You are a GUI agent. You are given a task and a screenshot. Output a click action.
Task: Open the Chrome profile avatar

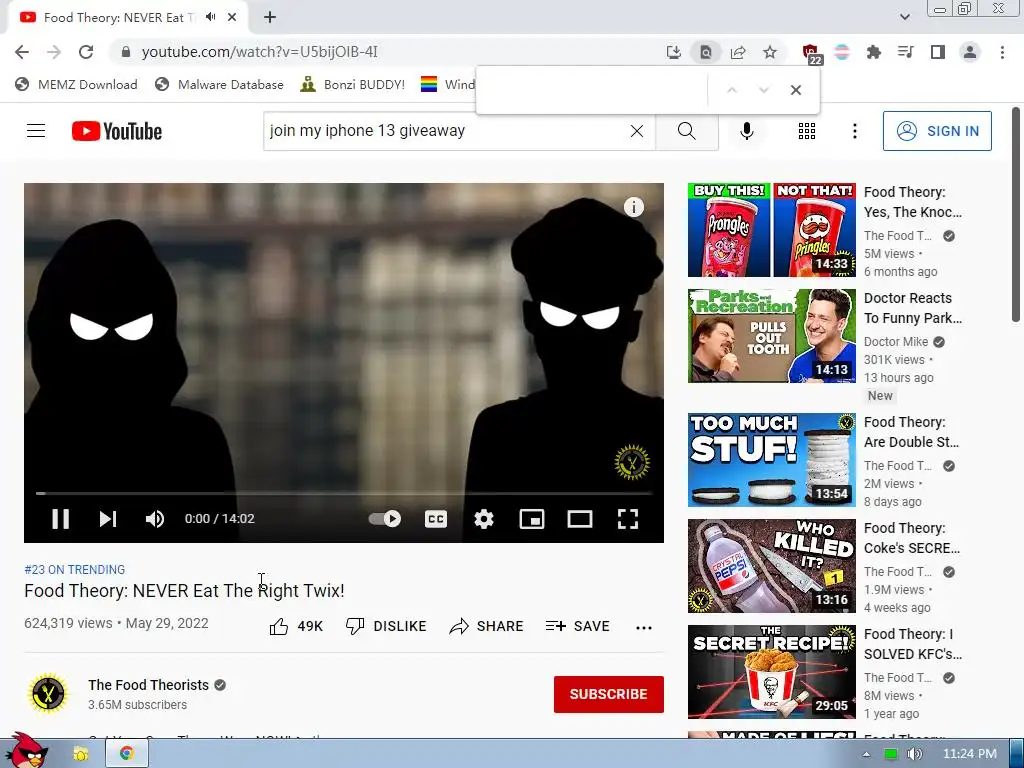[970, 52]
